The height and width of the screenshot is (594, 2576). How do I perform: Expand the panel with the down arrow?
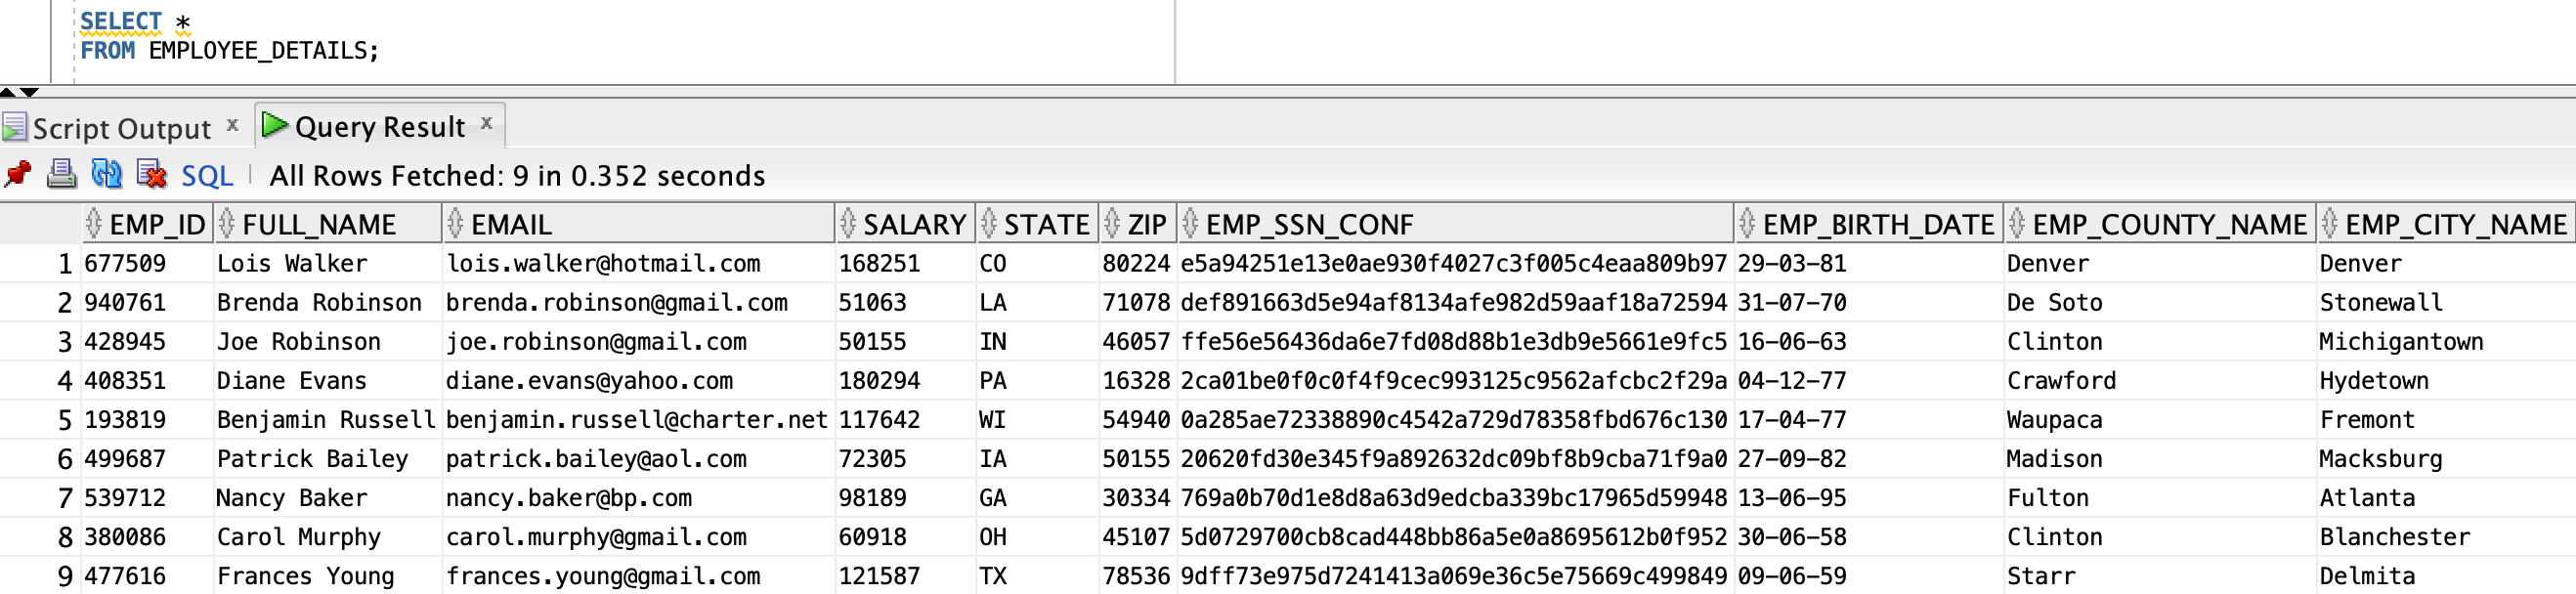click(29, 92)
